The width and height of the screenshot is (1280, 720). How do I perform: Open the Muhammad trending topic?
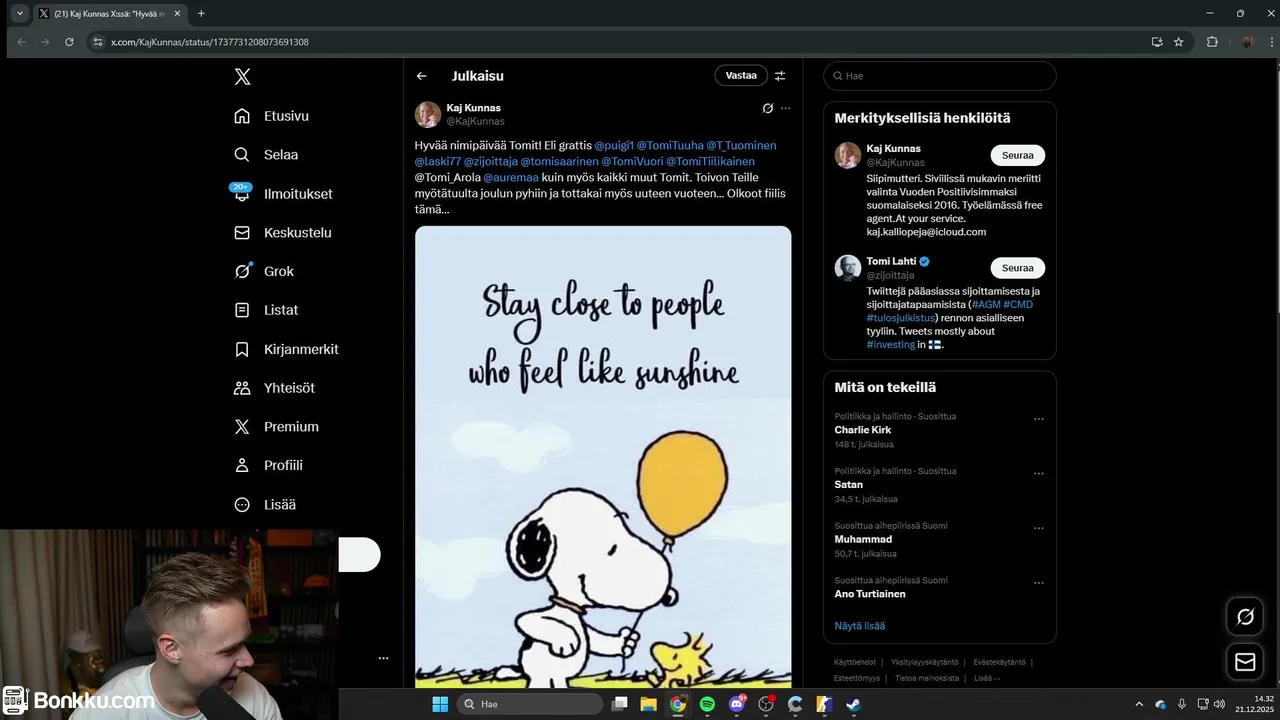coord(863,539)
